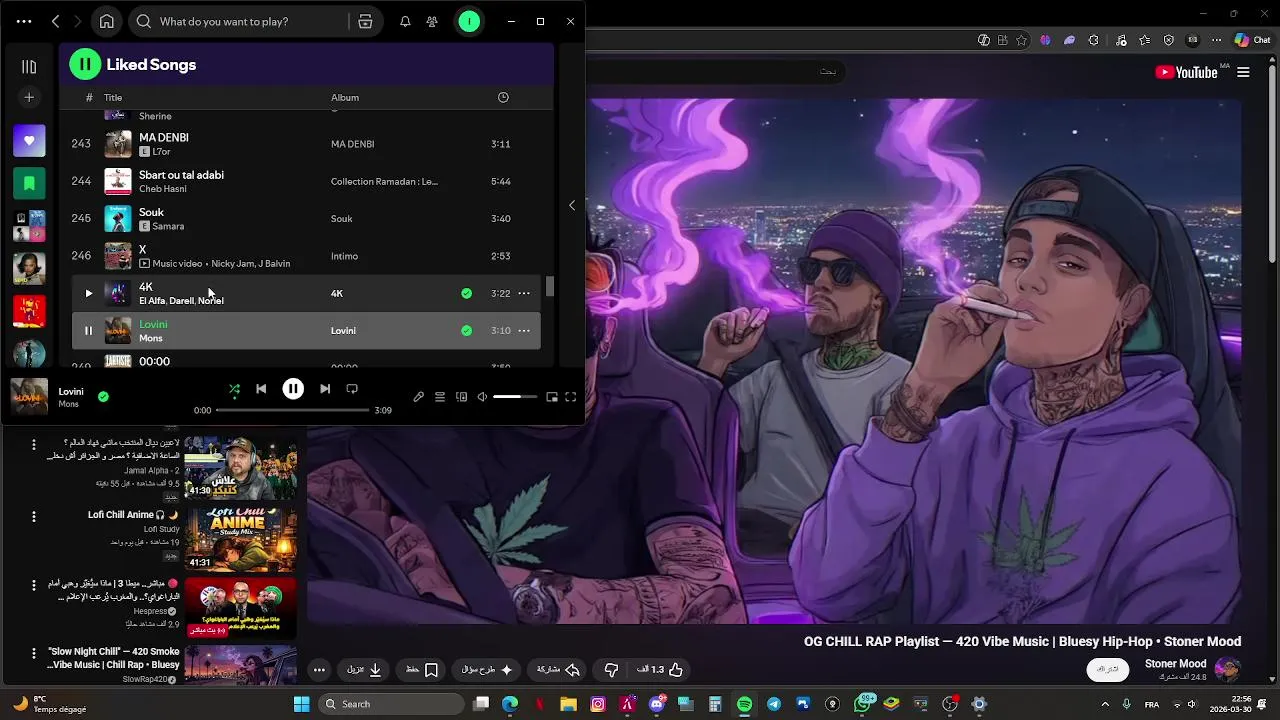Toggle liked checkmark on Lovini row

coord(466,330)
